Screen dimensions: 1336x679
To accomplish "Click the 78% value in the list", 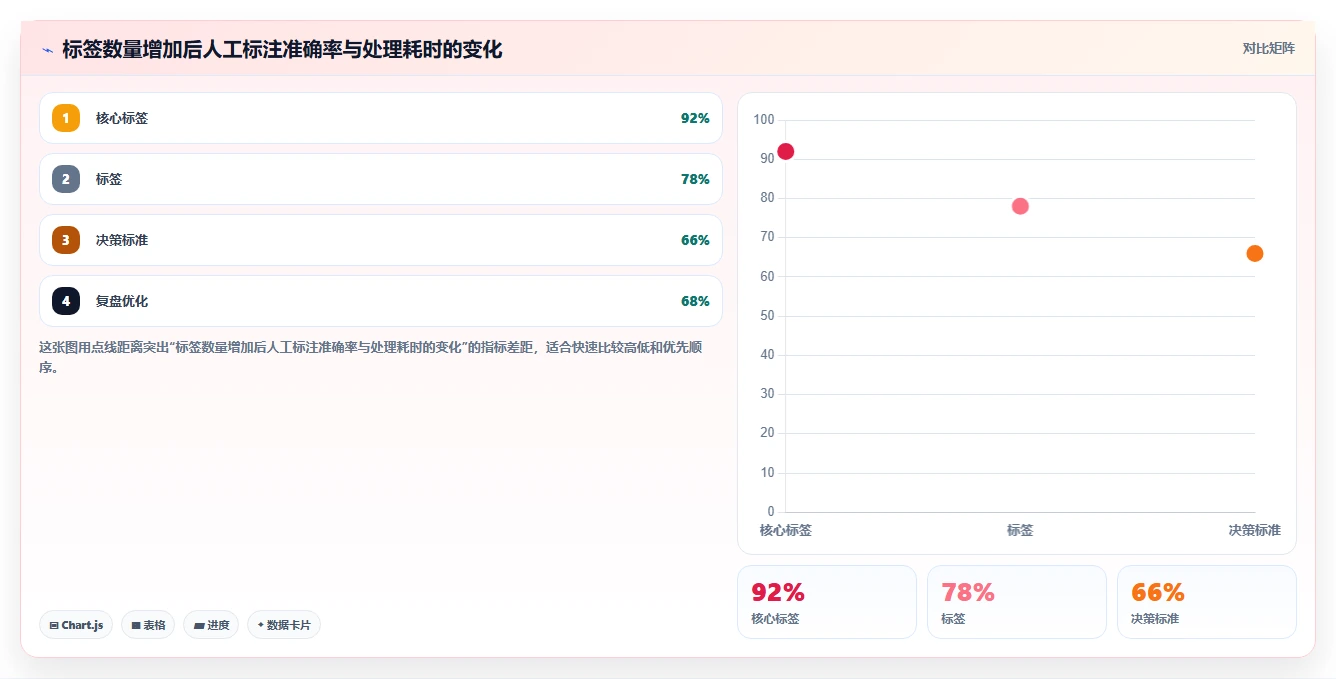I will point(695,179).
